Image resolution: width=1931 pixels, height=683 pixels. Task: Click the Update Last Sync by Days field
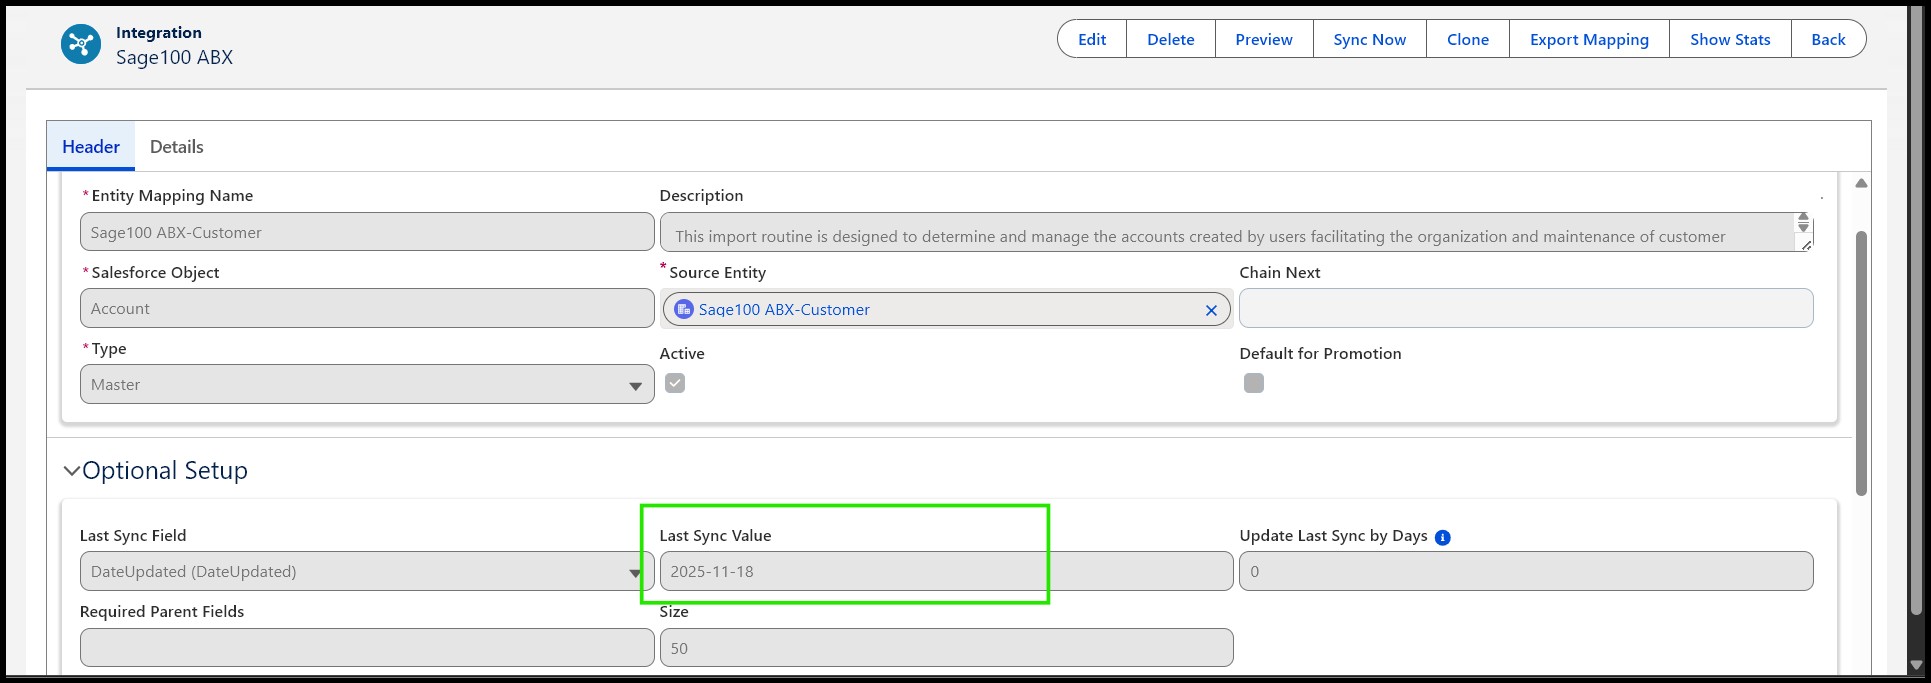[x=1526, y=572]
